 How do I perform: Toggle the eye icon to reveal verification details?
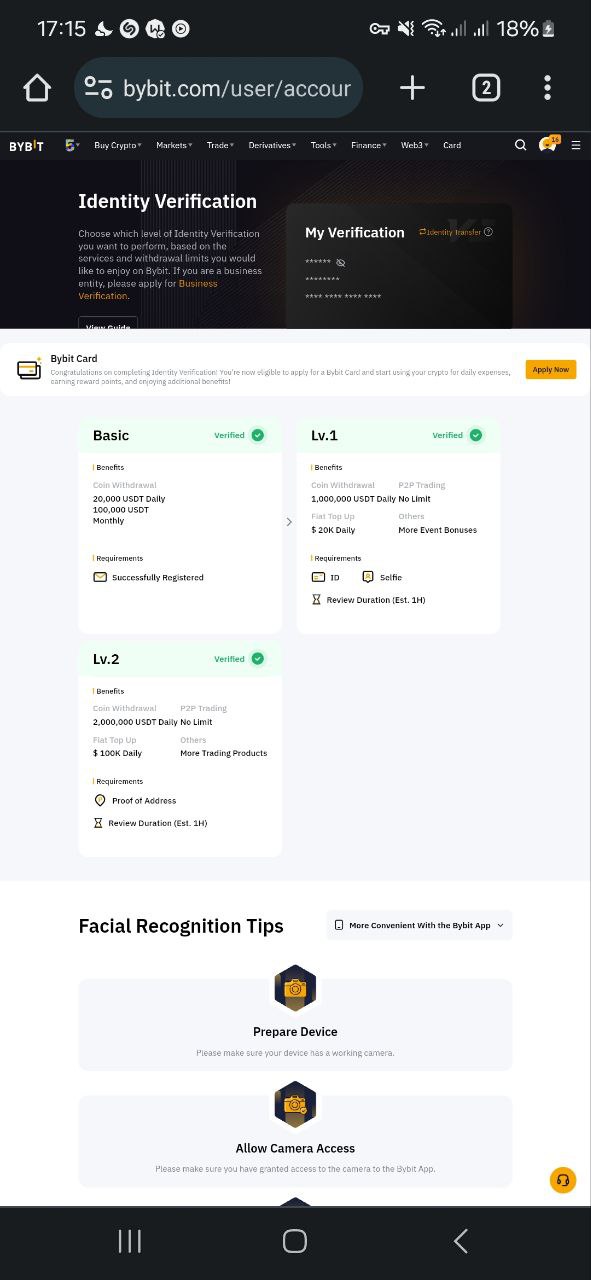(340, 262)
